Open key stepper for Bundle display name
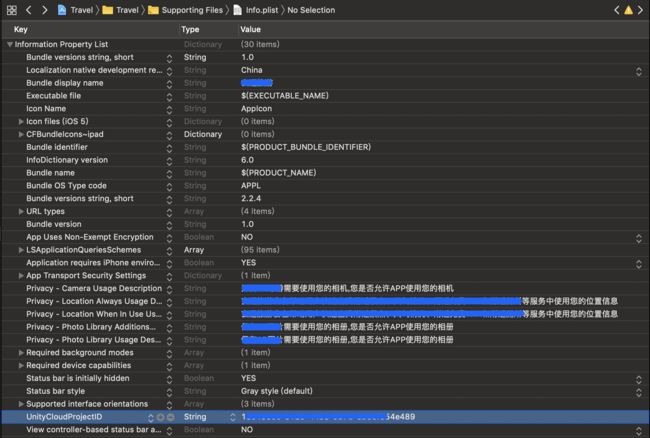Image resolution: width=650 pixels, height=438 pixels. (x=169, y=84)
